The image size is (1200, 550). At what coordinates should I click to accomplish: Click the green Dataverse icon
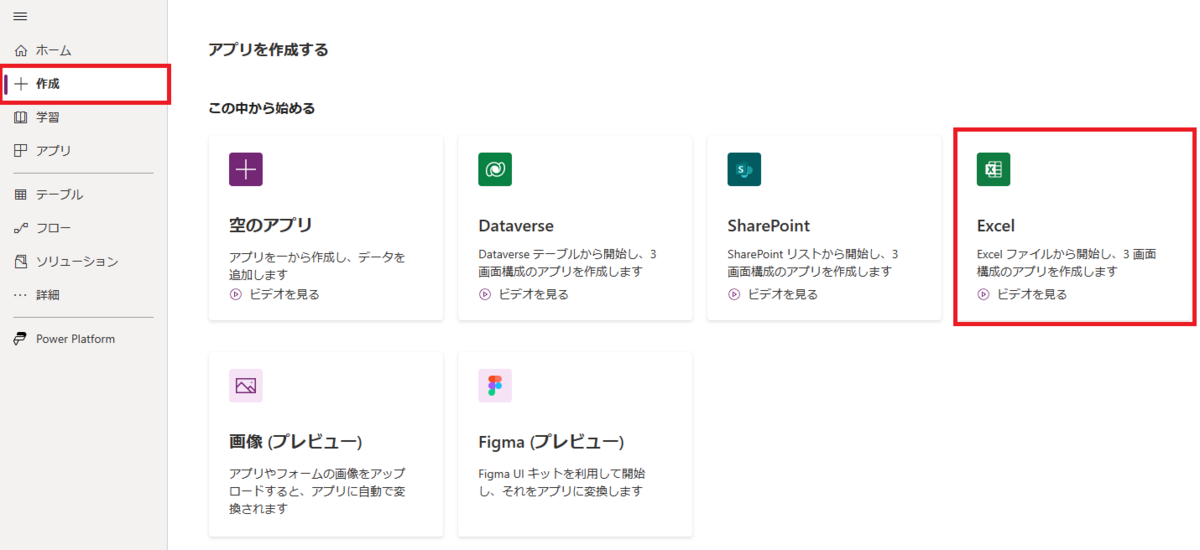[495, 170]
